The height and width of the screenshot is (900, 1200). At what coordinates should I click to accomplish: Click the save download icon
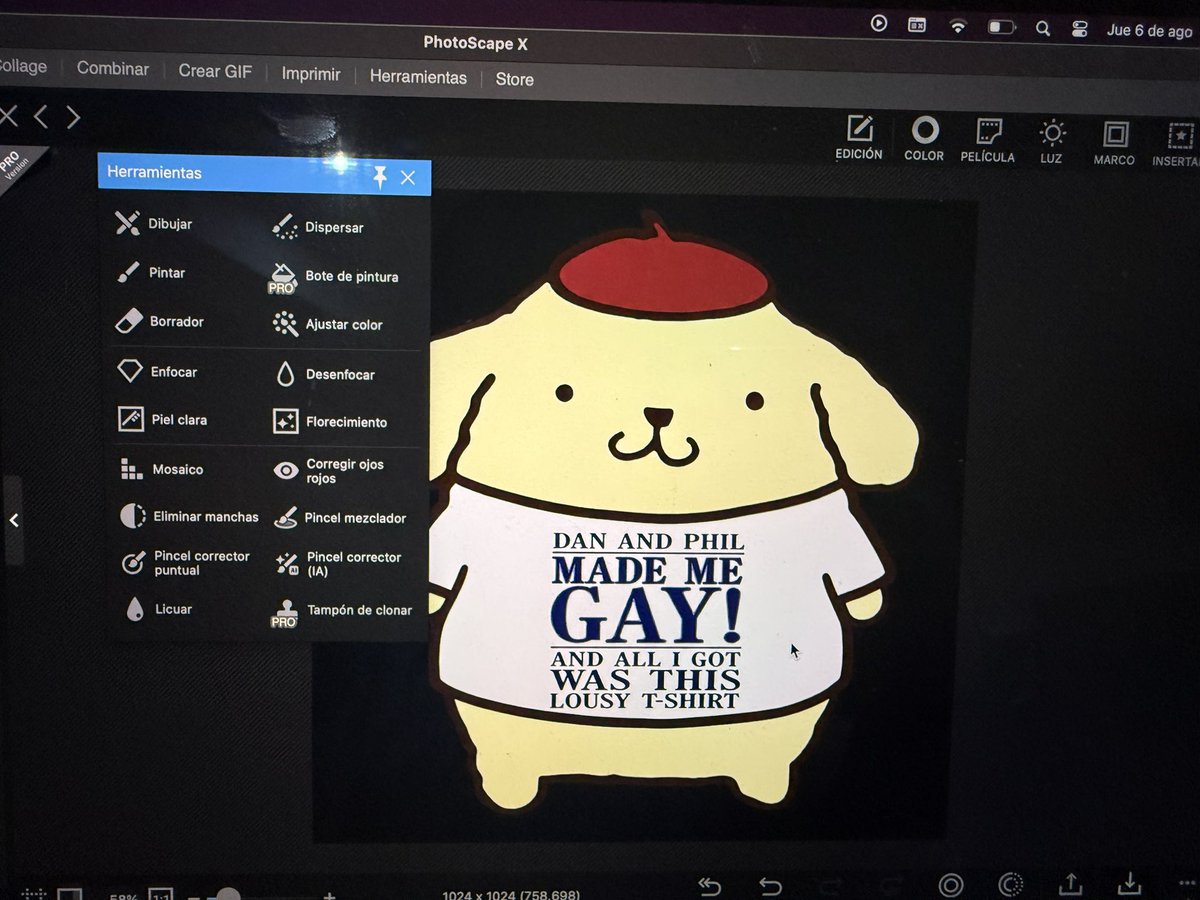tap(1129, 883)
